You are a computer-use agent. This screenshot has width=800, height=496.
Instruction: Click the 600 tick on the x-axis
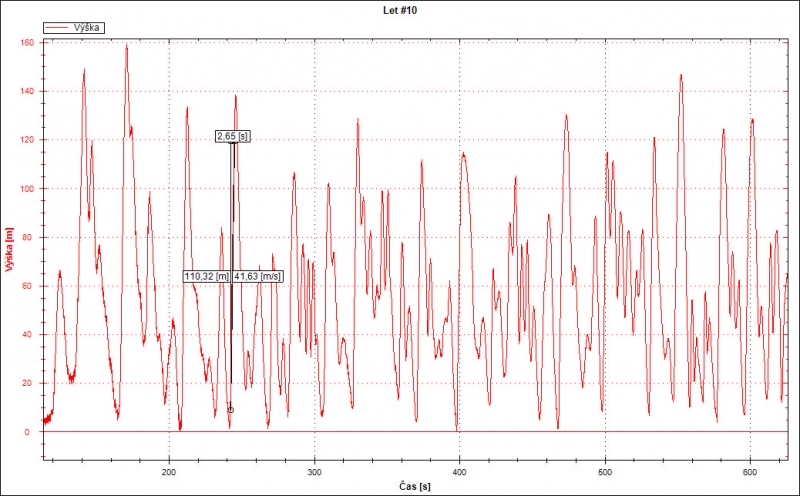pyautogui.click(x=749, y=470)
